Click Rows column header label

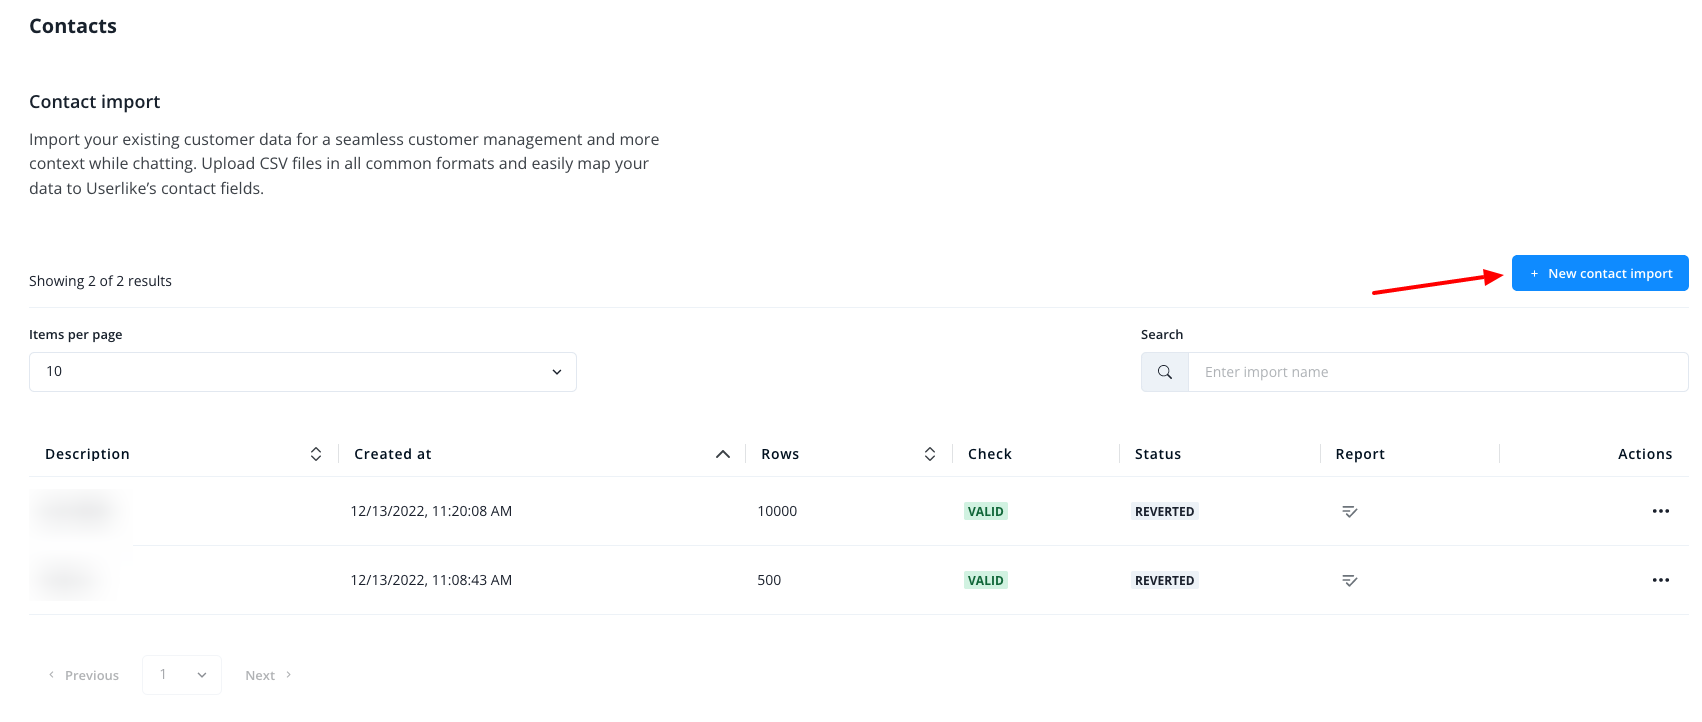(780, 454)
